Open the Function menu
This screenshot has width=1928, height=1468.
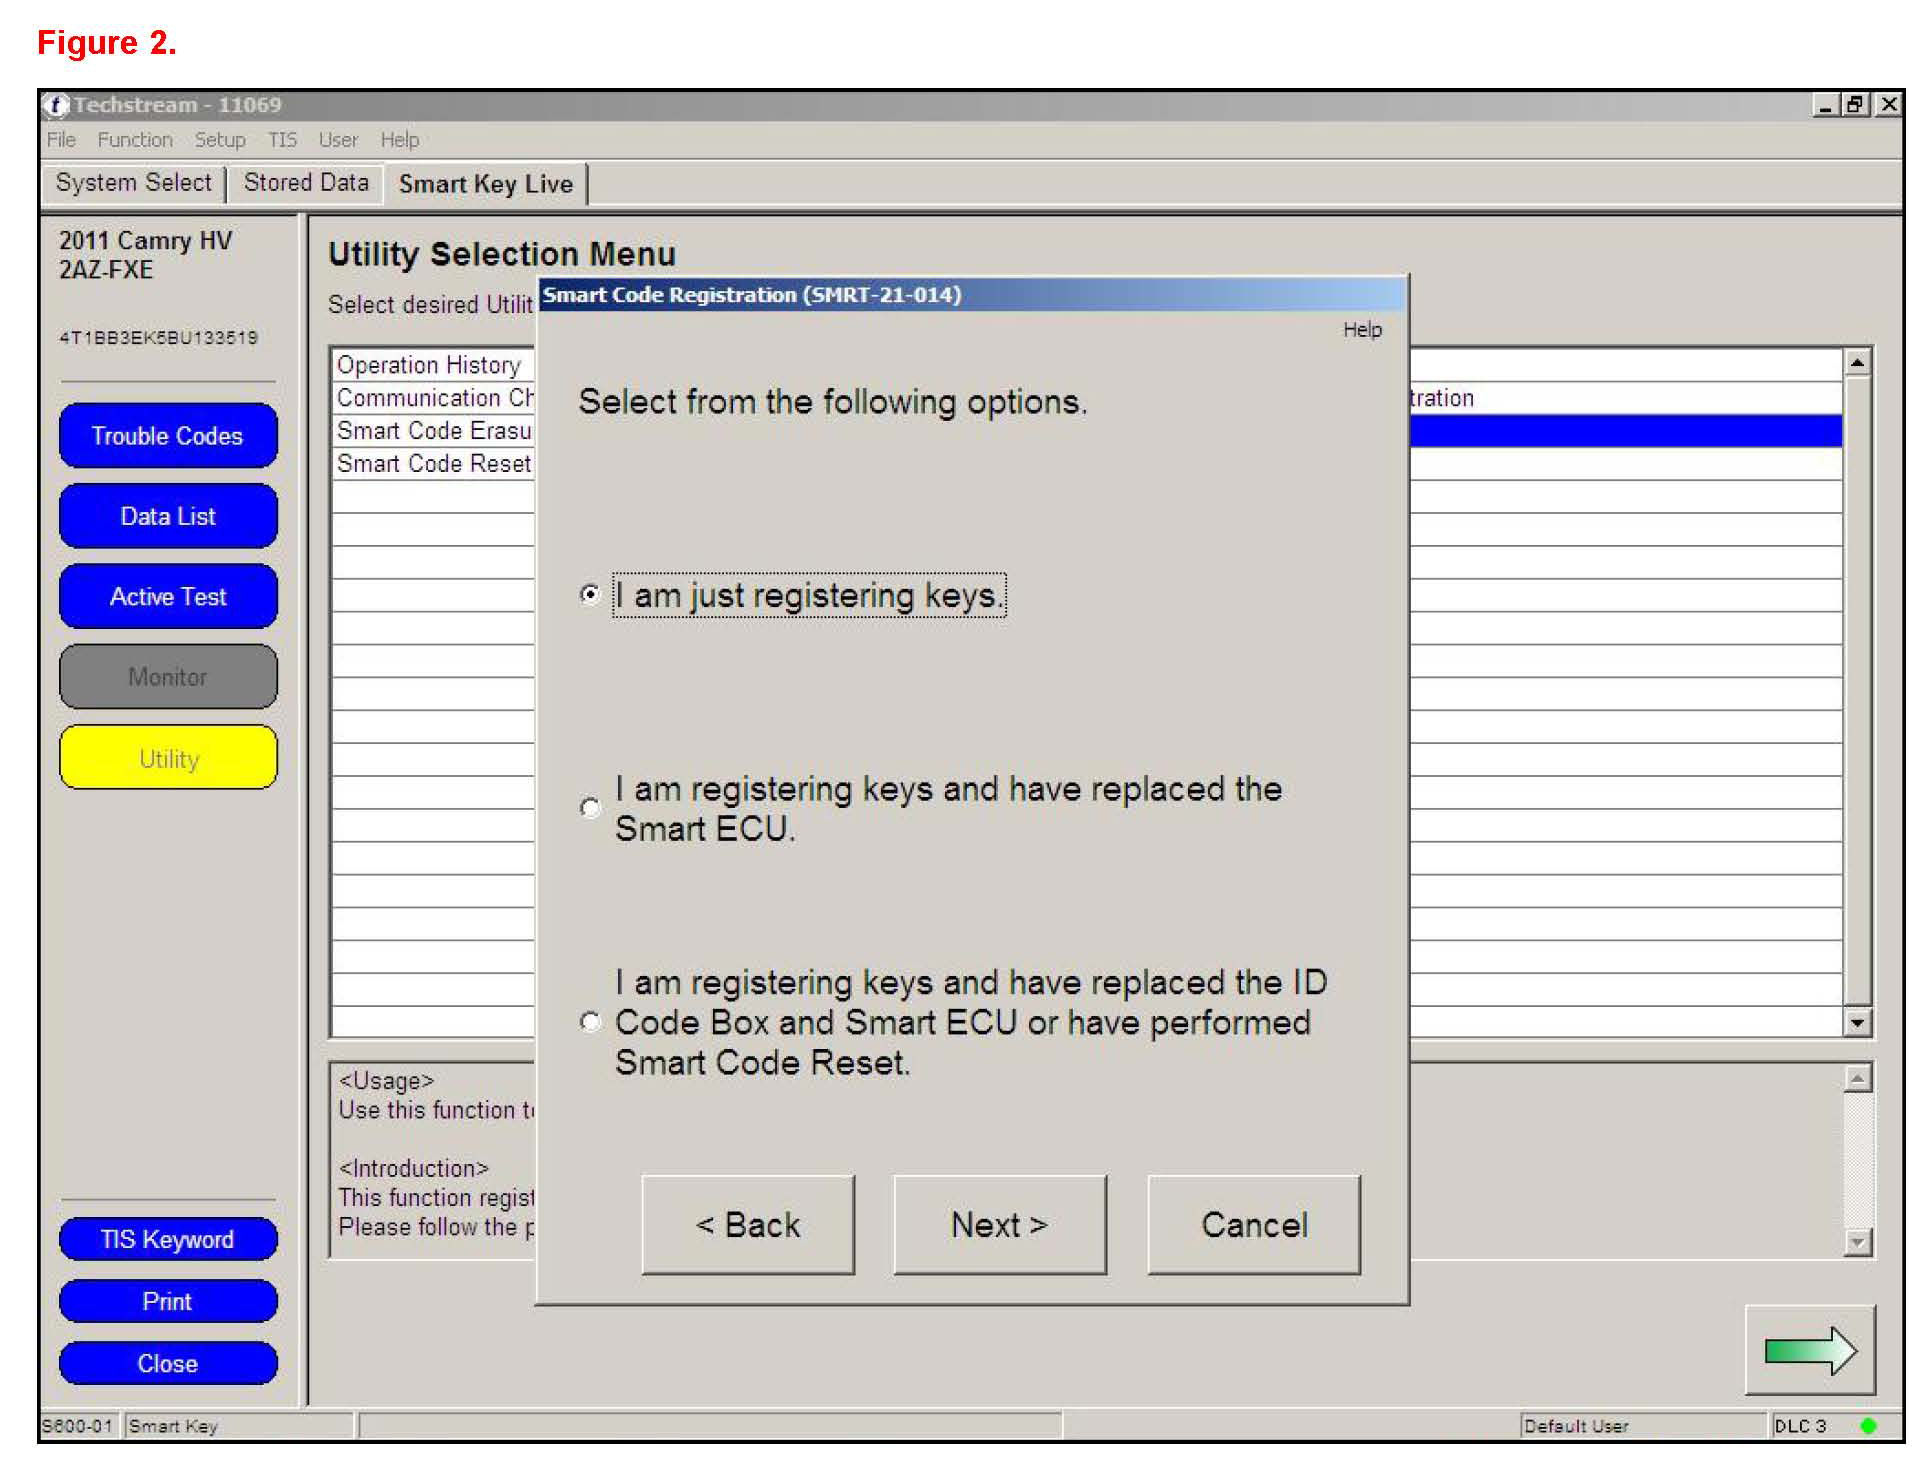[135, 140]
